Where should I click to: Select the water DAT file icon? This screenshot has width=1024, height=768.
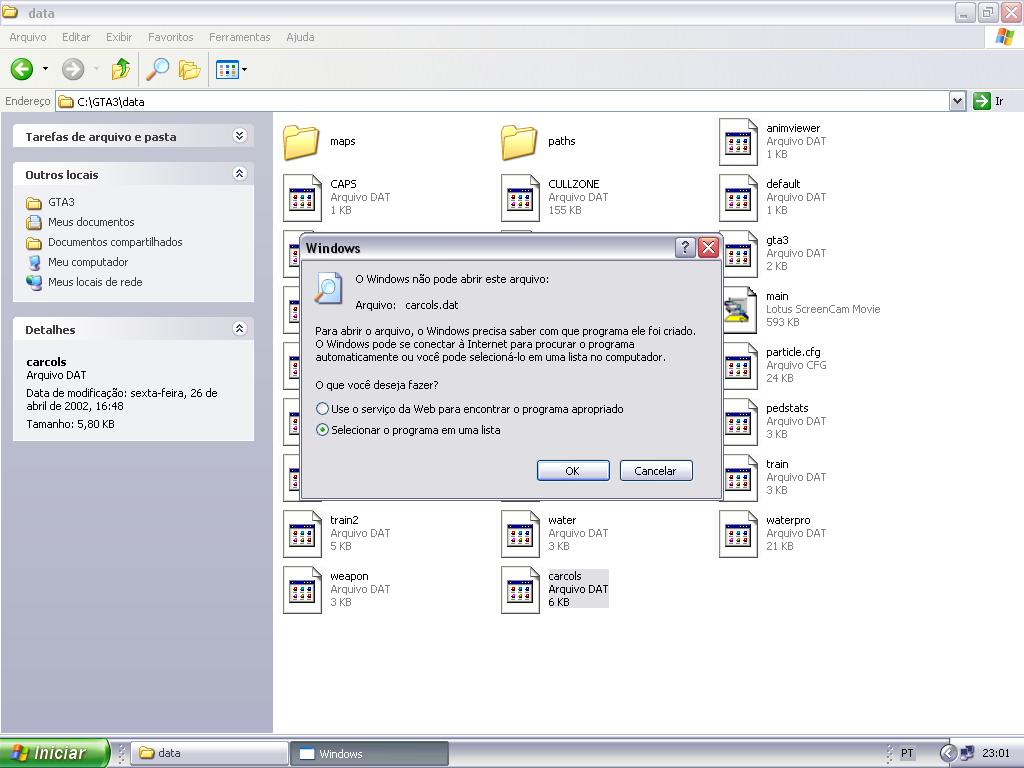(520, 534)
